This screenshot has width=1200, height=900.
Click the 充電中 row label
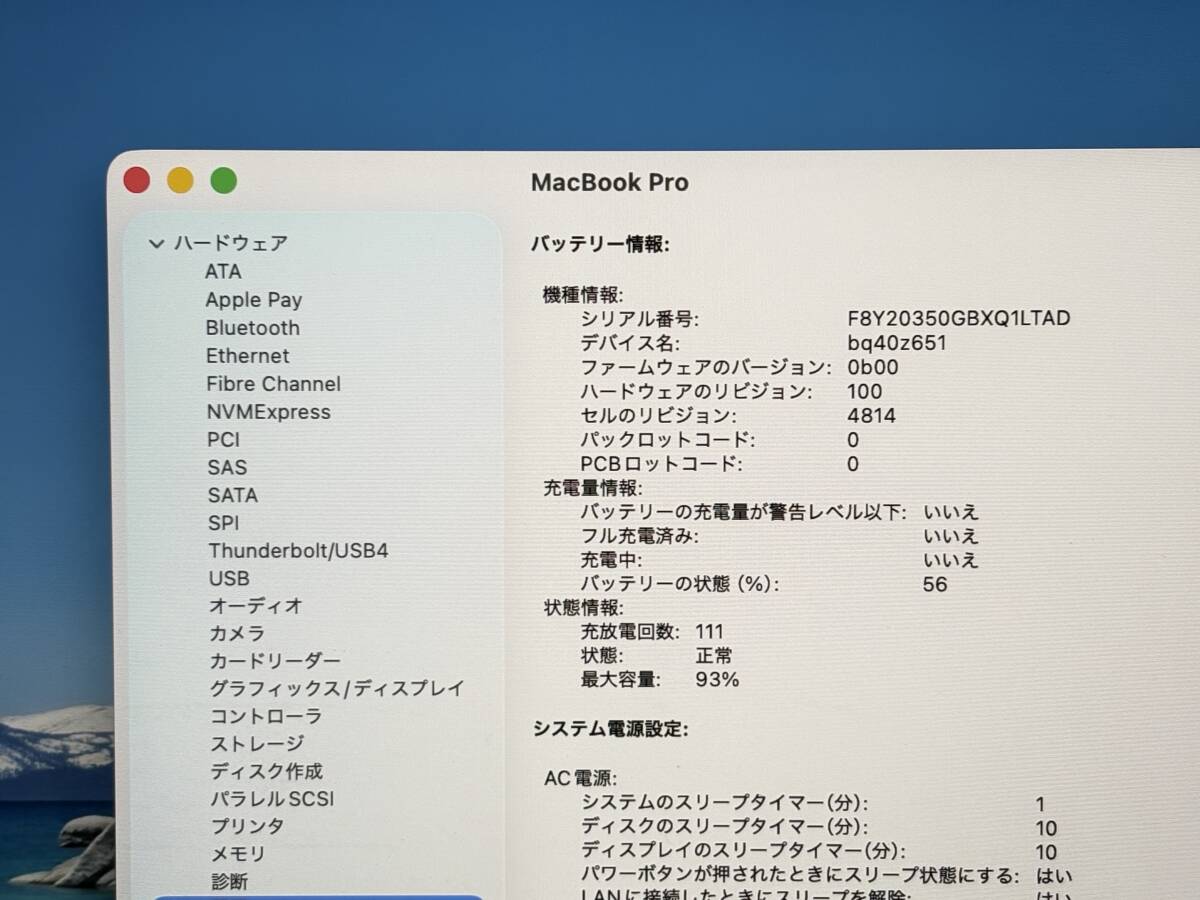(x=611, y=560)
